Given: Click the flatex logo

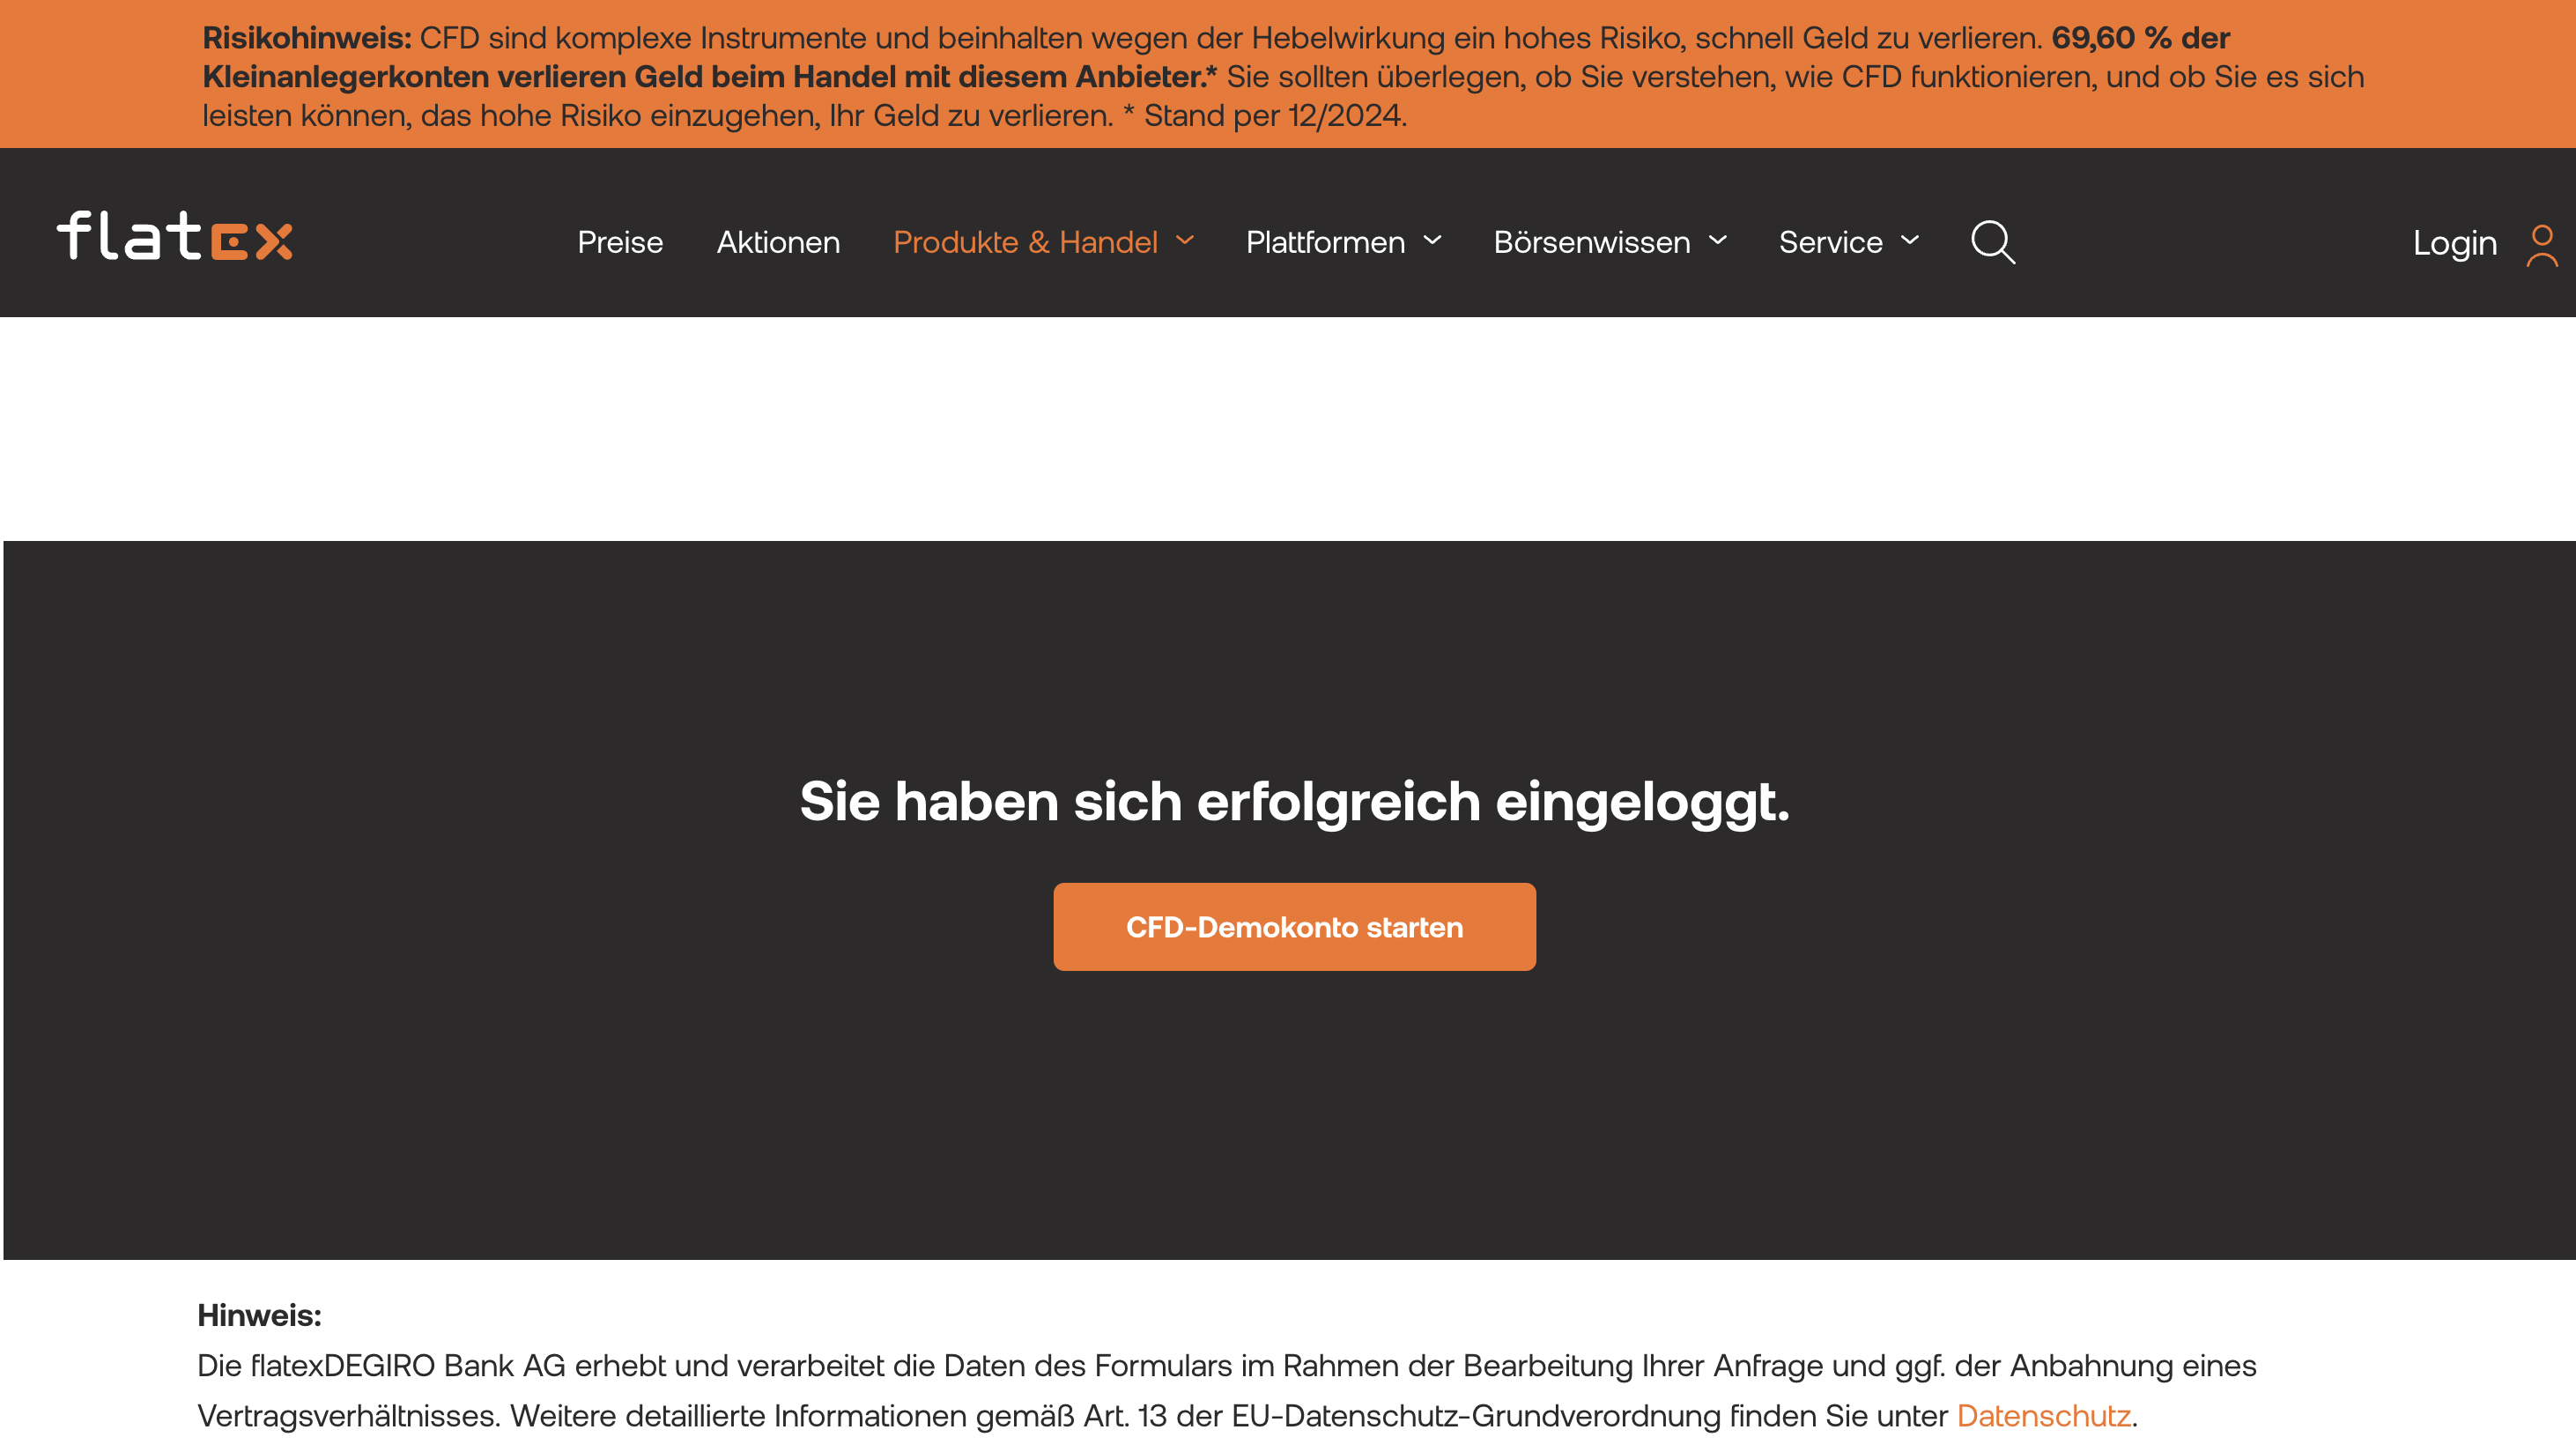Looking at the screenshot, I should [x=175, y=236].
